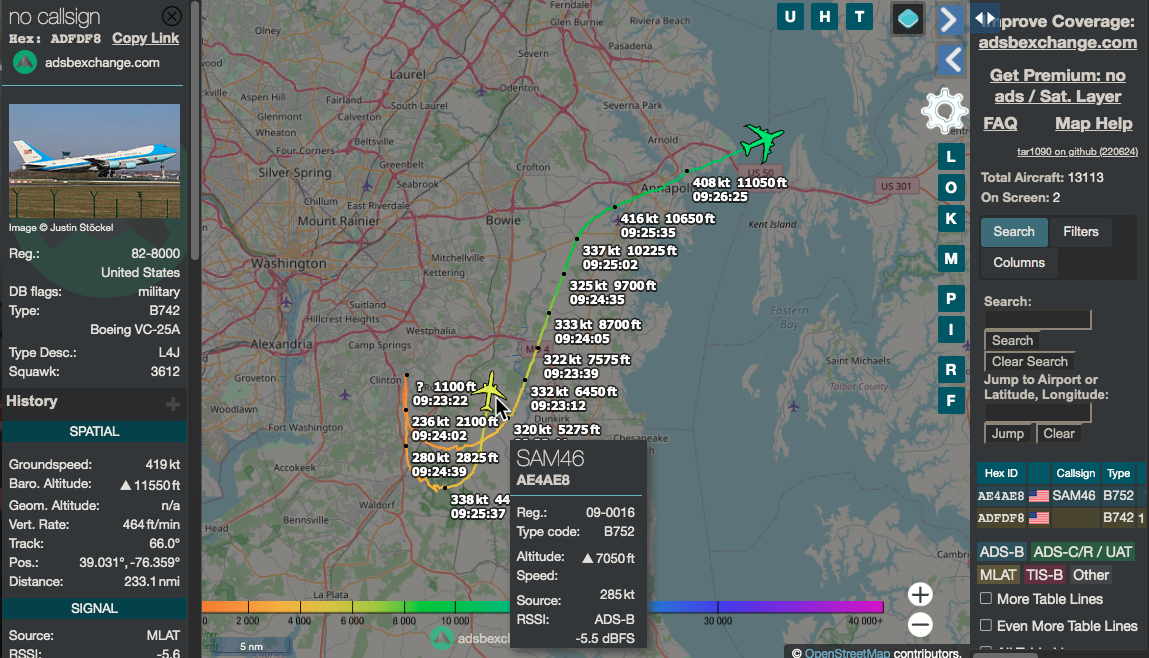1149x658 pixels.
Task: Click the Search button
Action: coord(1012,340)
